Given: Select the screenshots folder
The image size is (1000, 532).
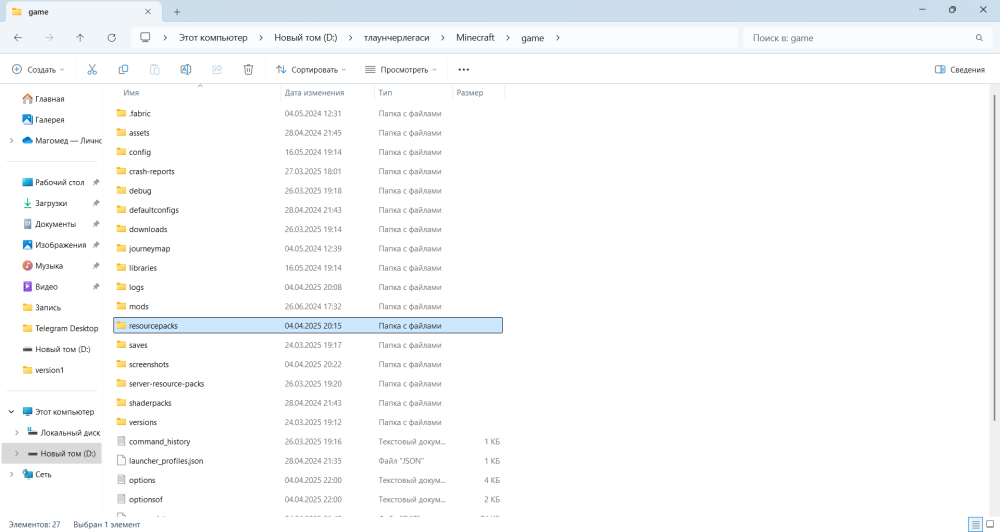Looking at the screenshot, I should point(308,364).
